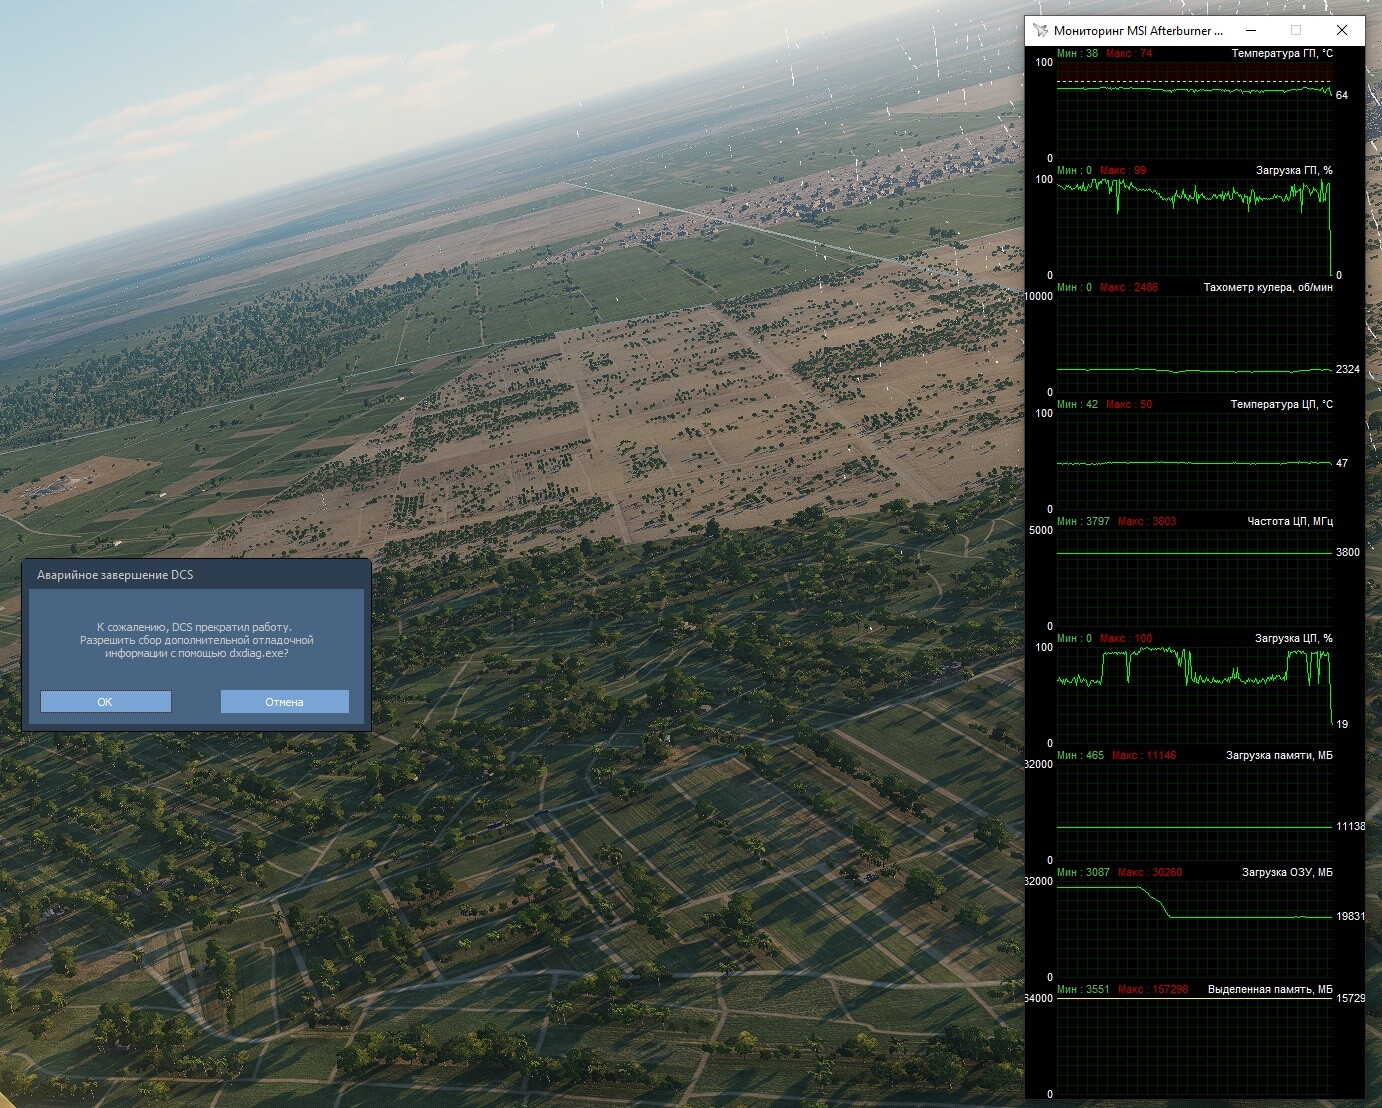Click OK in the DCS crash dialog

[105, 702]
